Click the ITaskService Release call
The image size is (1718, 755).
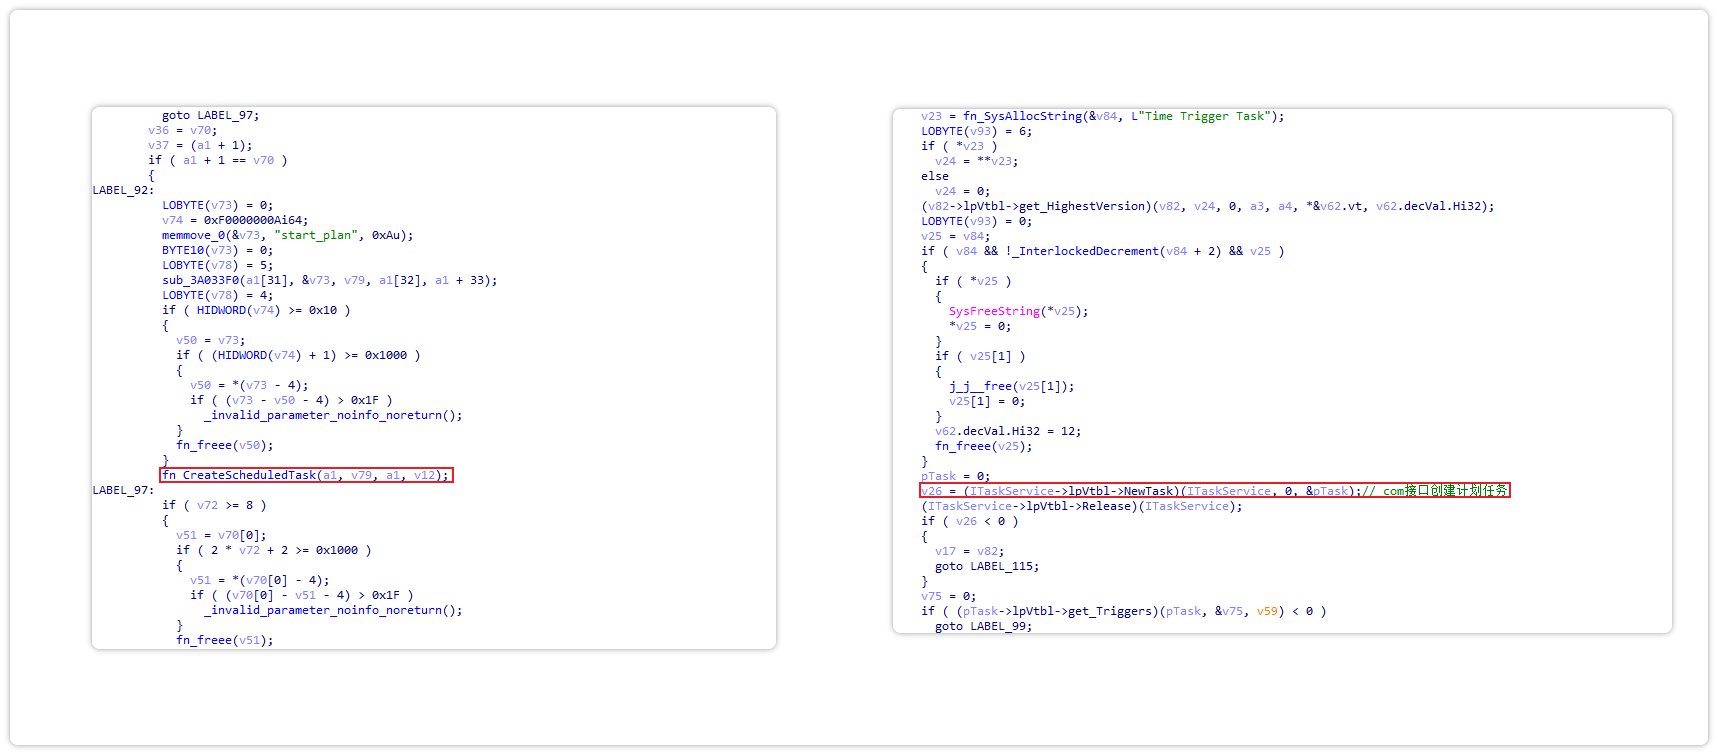[x=1082, y=506]
